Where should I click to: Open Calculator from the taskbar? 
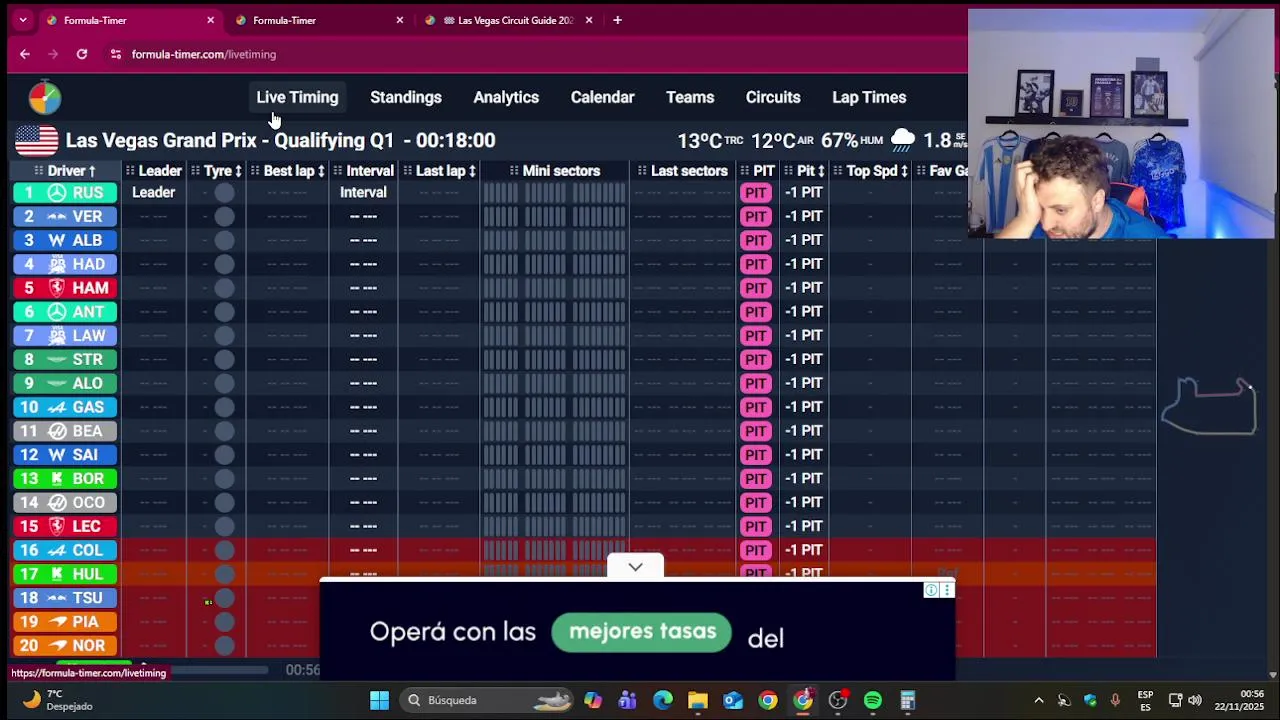click(x=908, y=700)
